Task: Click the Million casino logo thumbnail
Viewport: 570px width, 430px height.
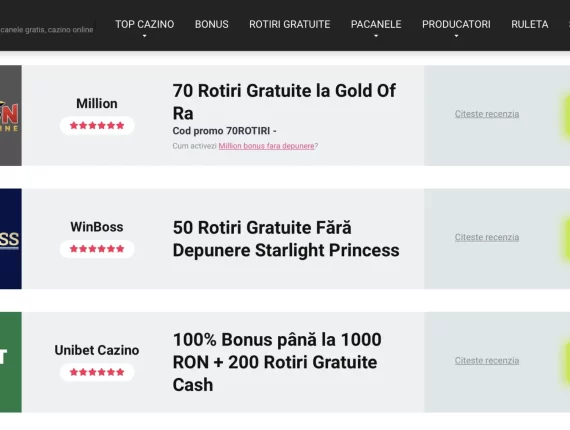Action: pyautogui.click(x=11, y=116)
